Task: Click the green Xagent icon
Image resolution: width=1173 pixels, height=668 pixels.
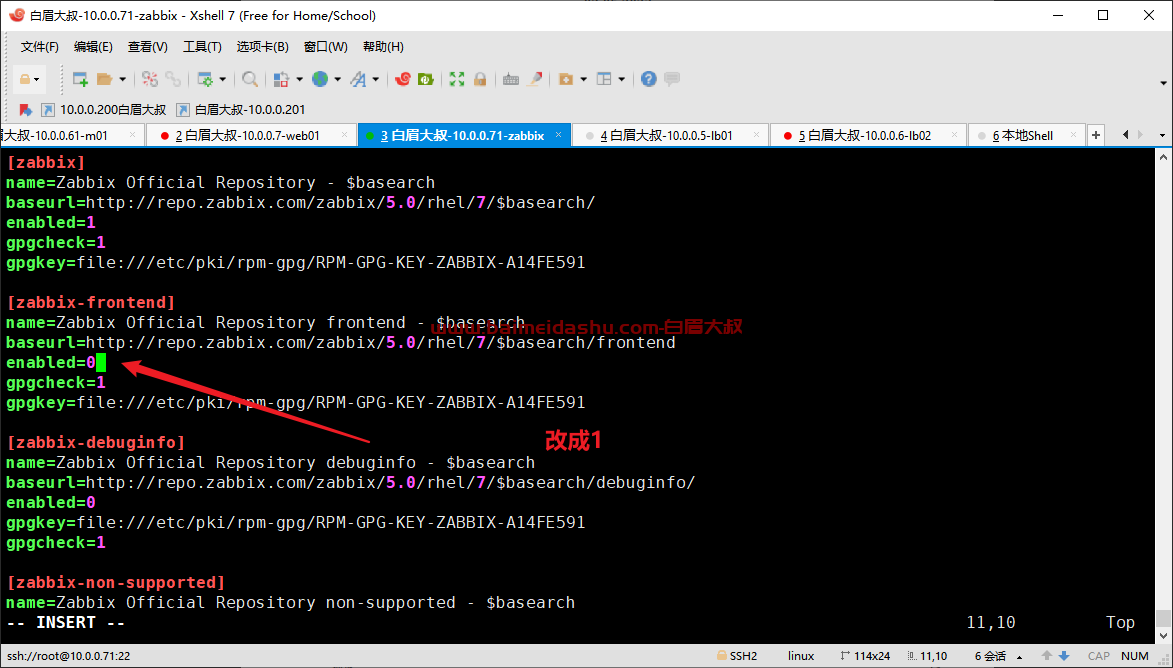Action: (x=426, y=79)
